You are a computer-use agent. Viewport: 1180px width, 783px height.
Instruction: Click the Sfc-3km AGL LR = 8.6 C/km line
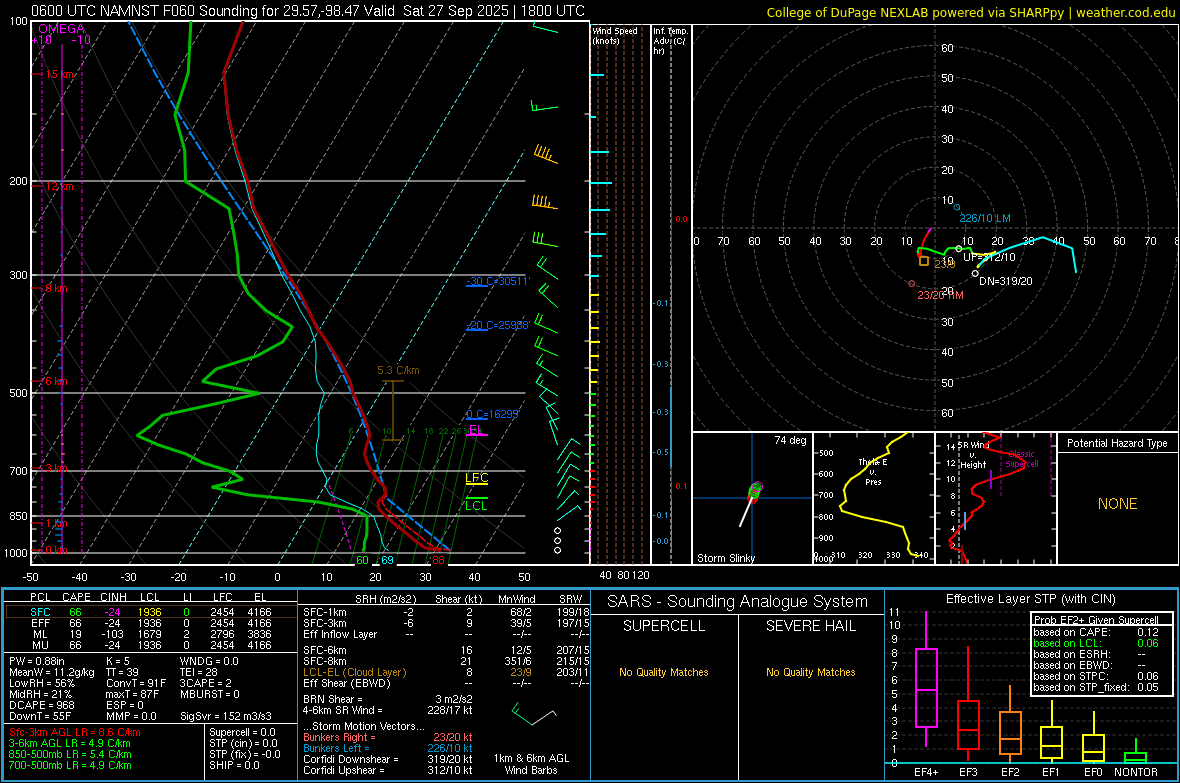point(75,732)
